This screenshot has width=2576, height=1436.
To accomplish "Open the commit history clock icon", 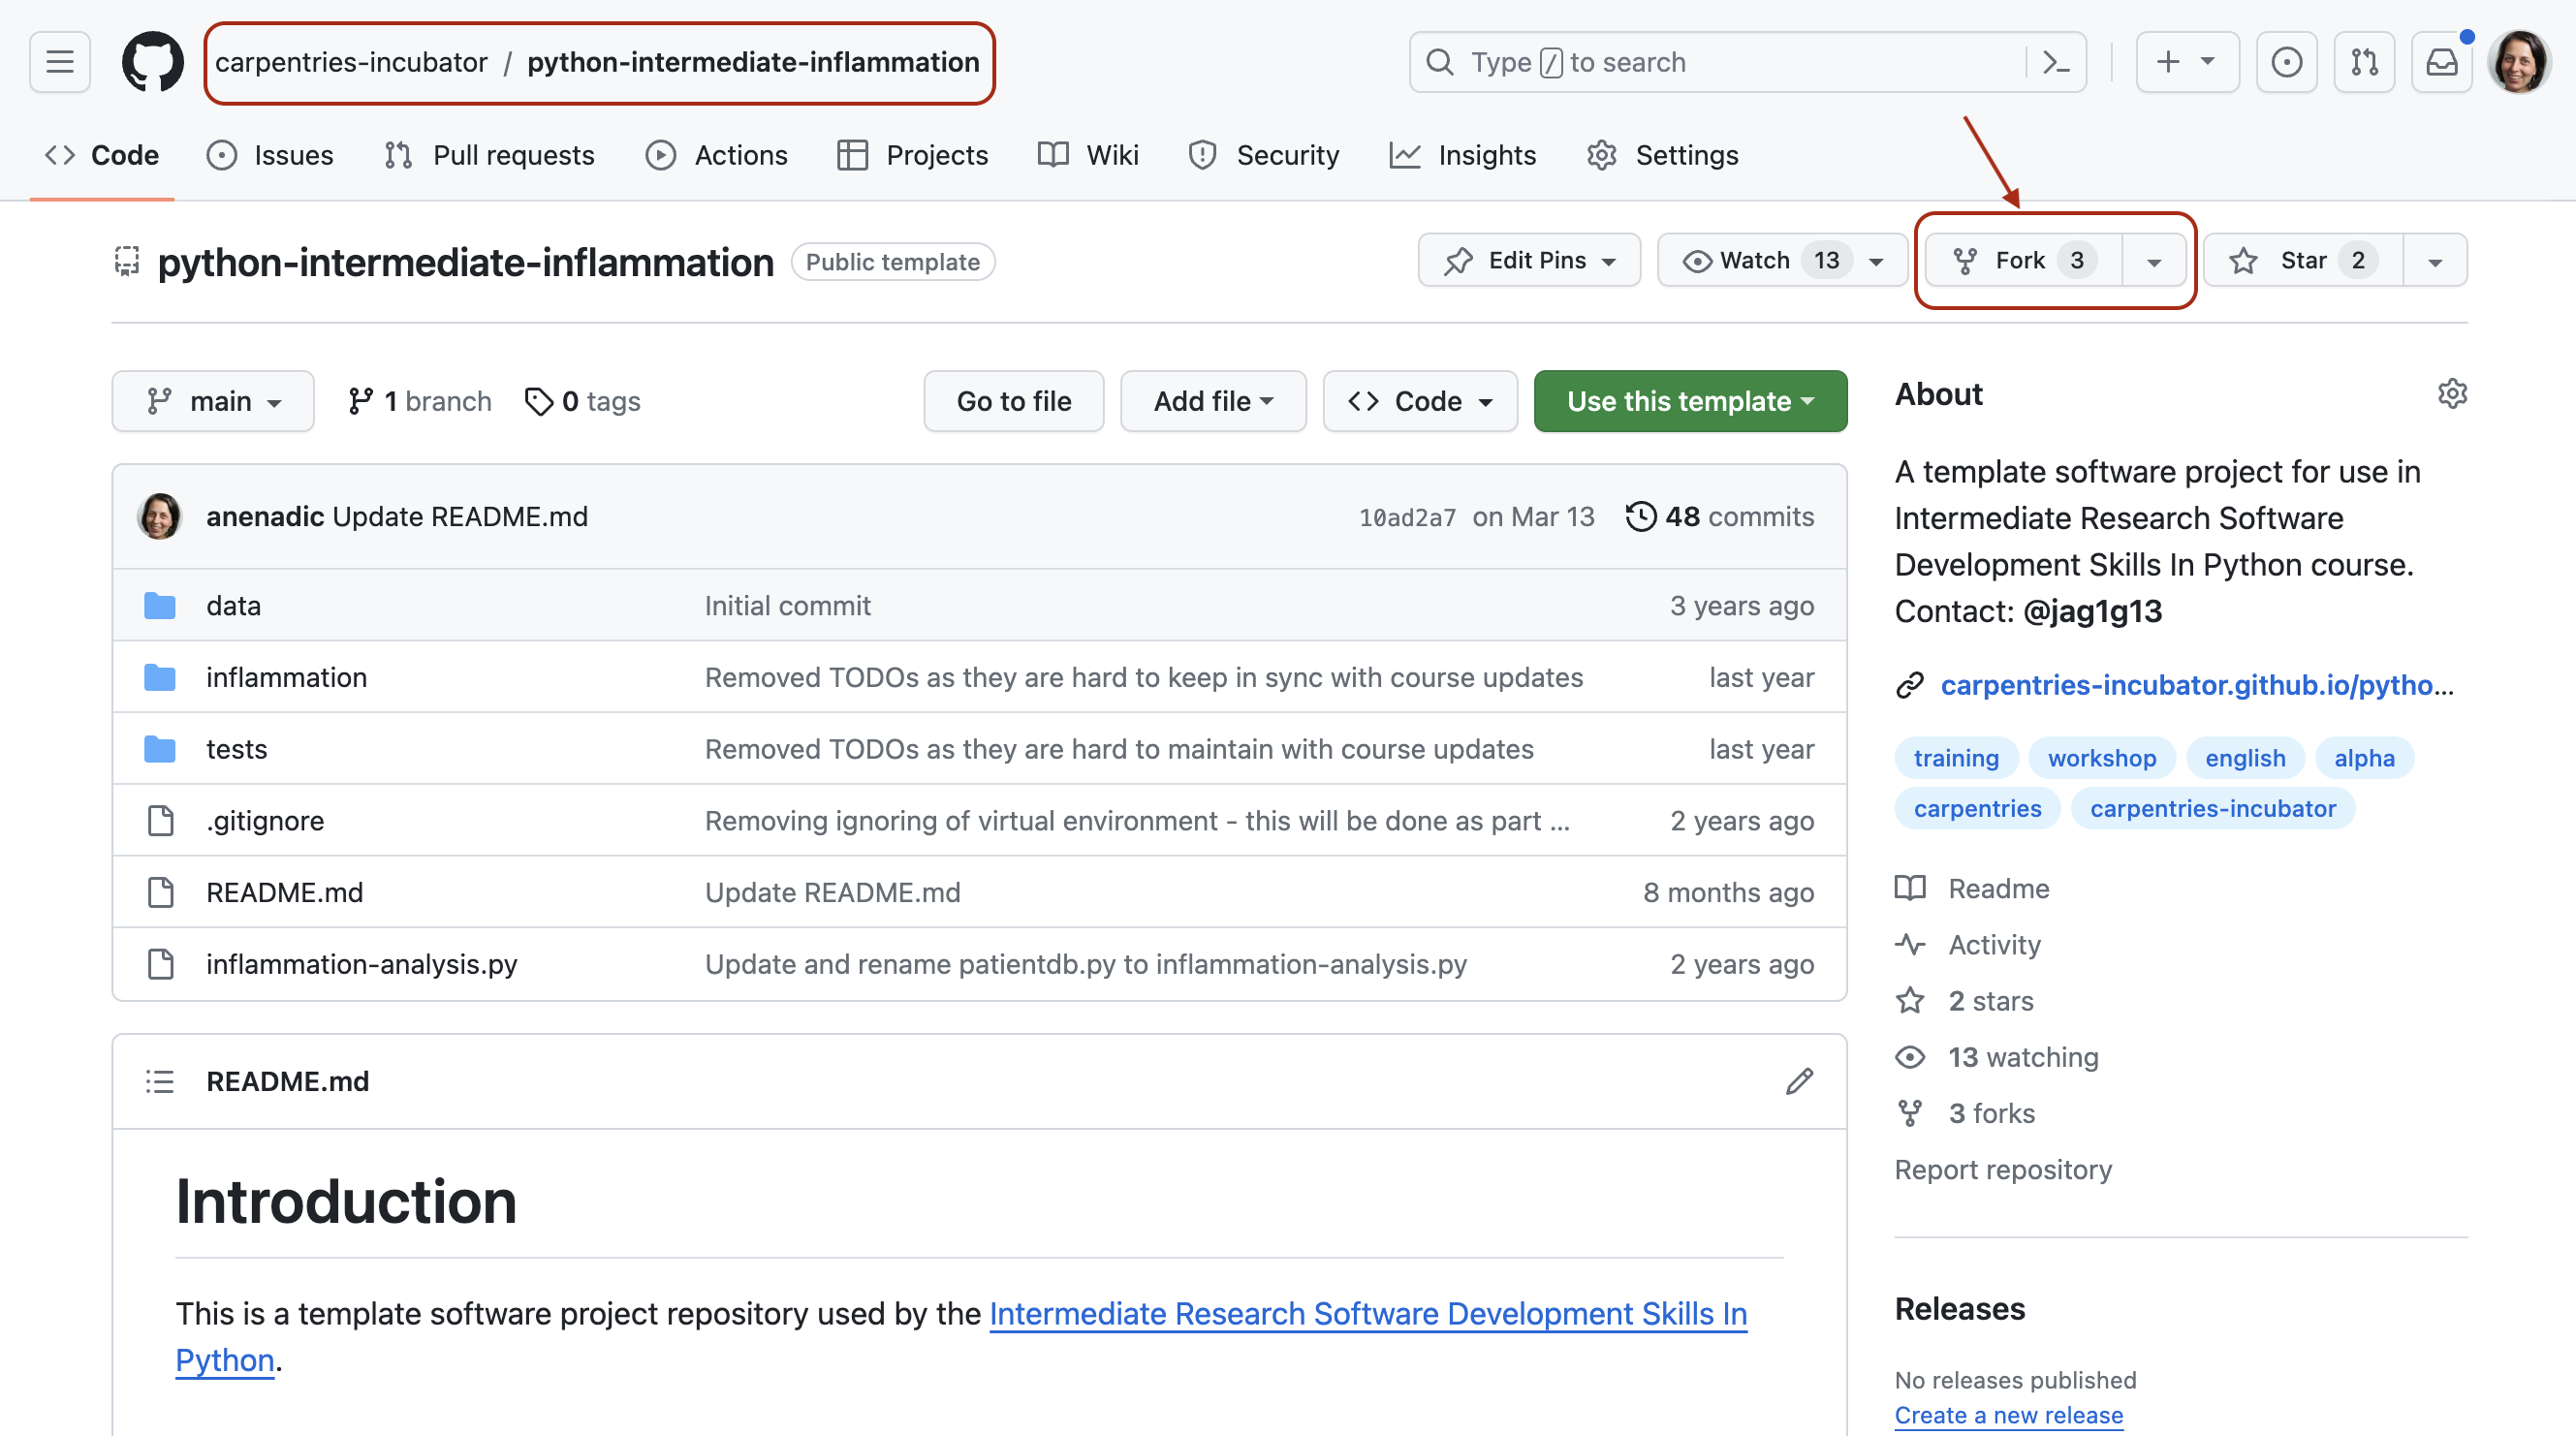I will 1641,516.
